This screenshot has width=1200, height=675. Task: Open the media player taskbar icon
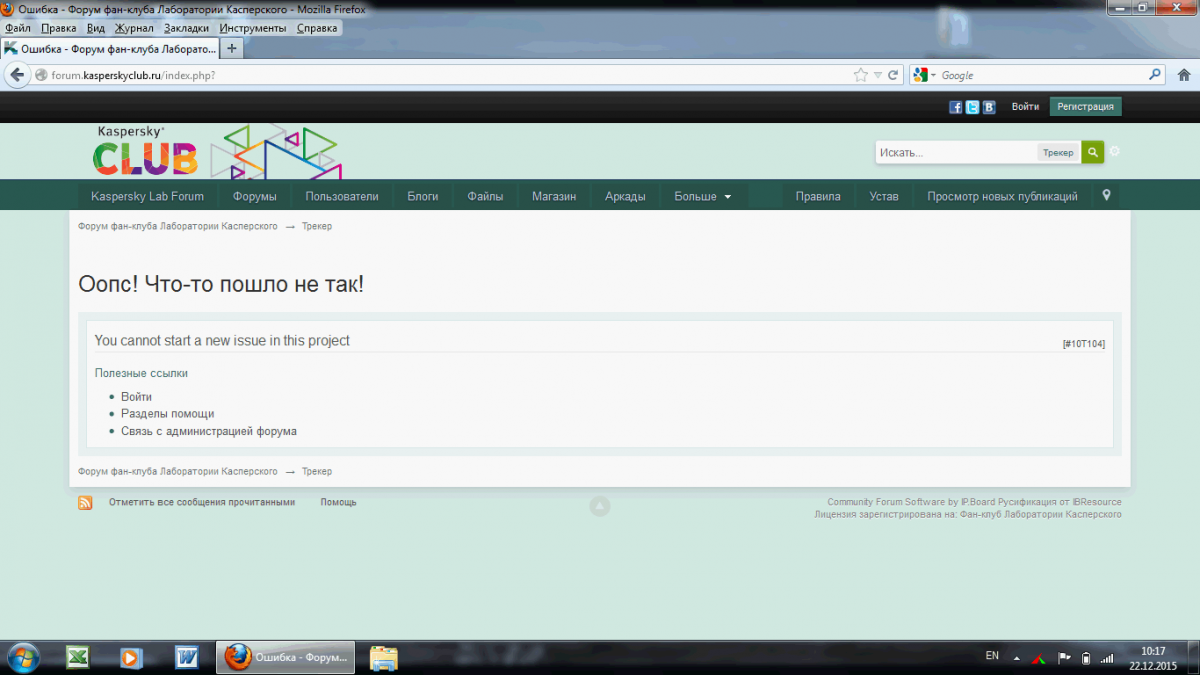(x=132, y=657)
